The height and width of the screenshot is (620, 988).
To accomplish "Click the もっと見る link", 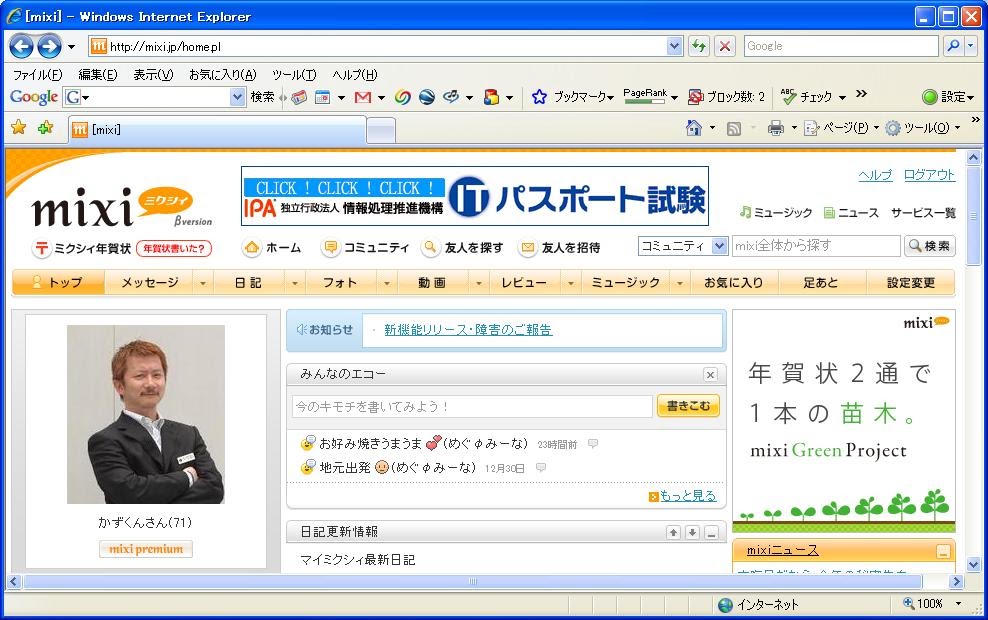I will 687,496.
